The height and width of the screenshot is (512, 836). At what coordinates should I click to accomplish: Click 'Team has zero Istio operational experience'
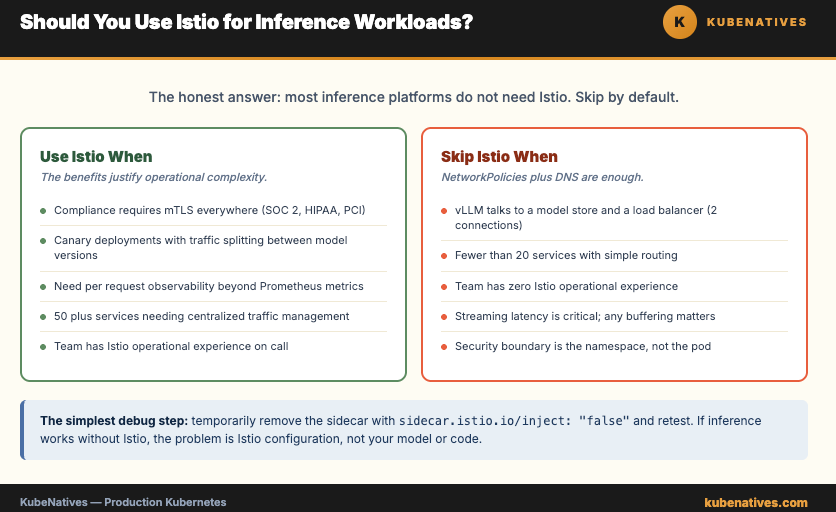click(566, 286)
